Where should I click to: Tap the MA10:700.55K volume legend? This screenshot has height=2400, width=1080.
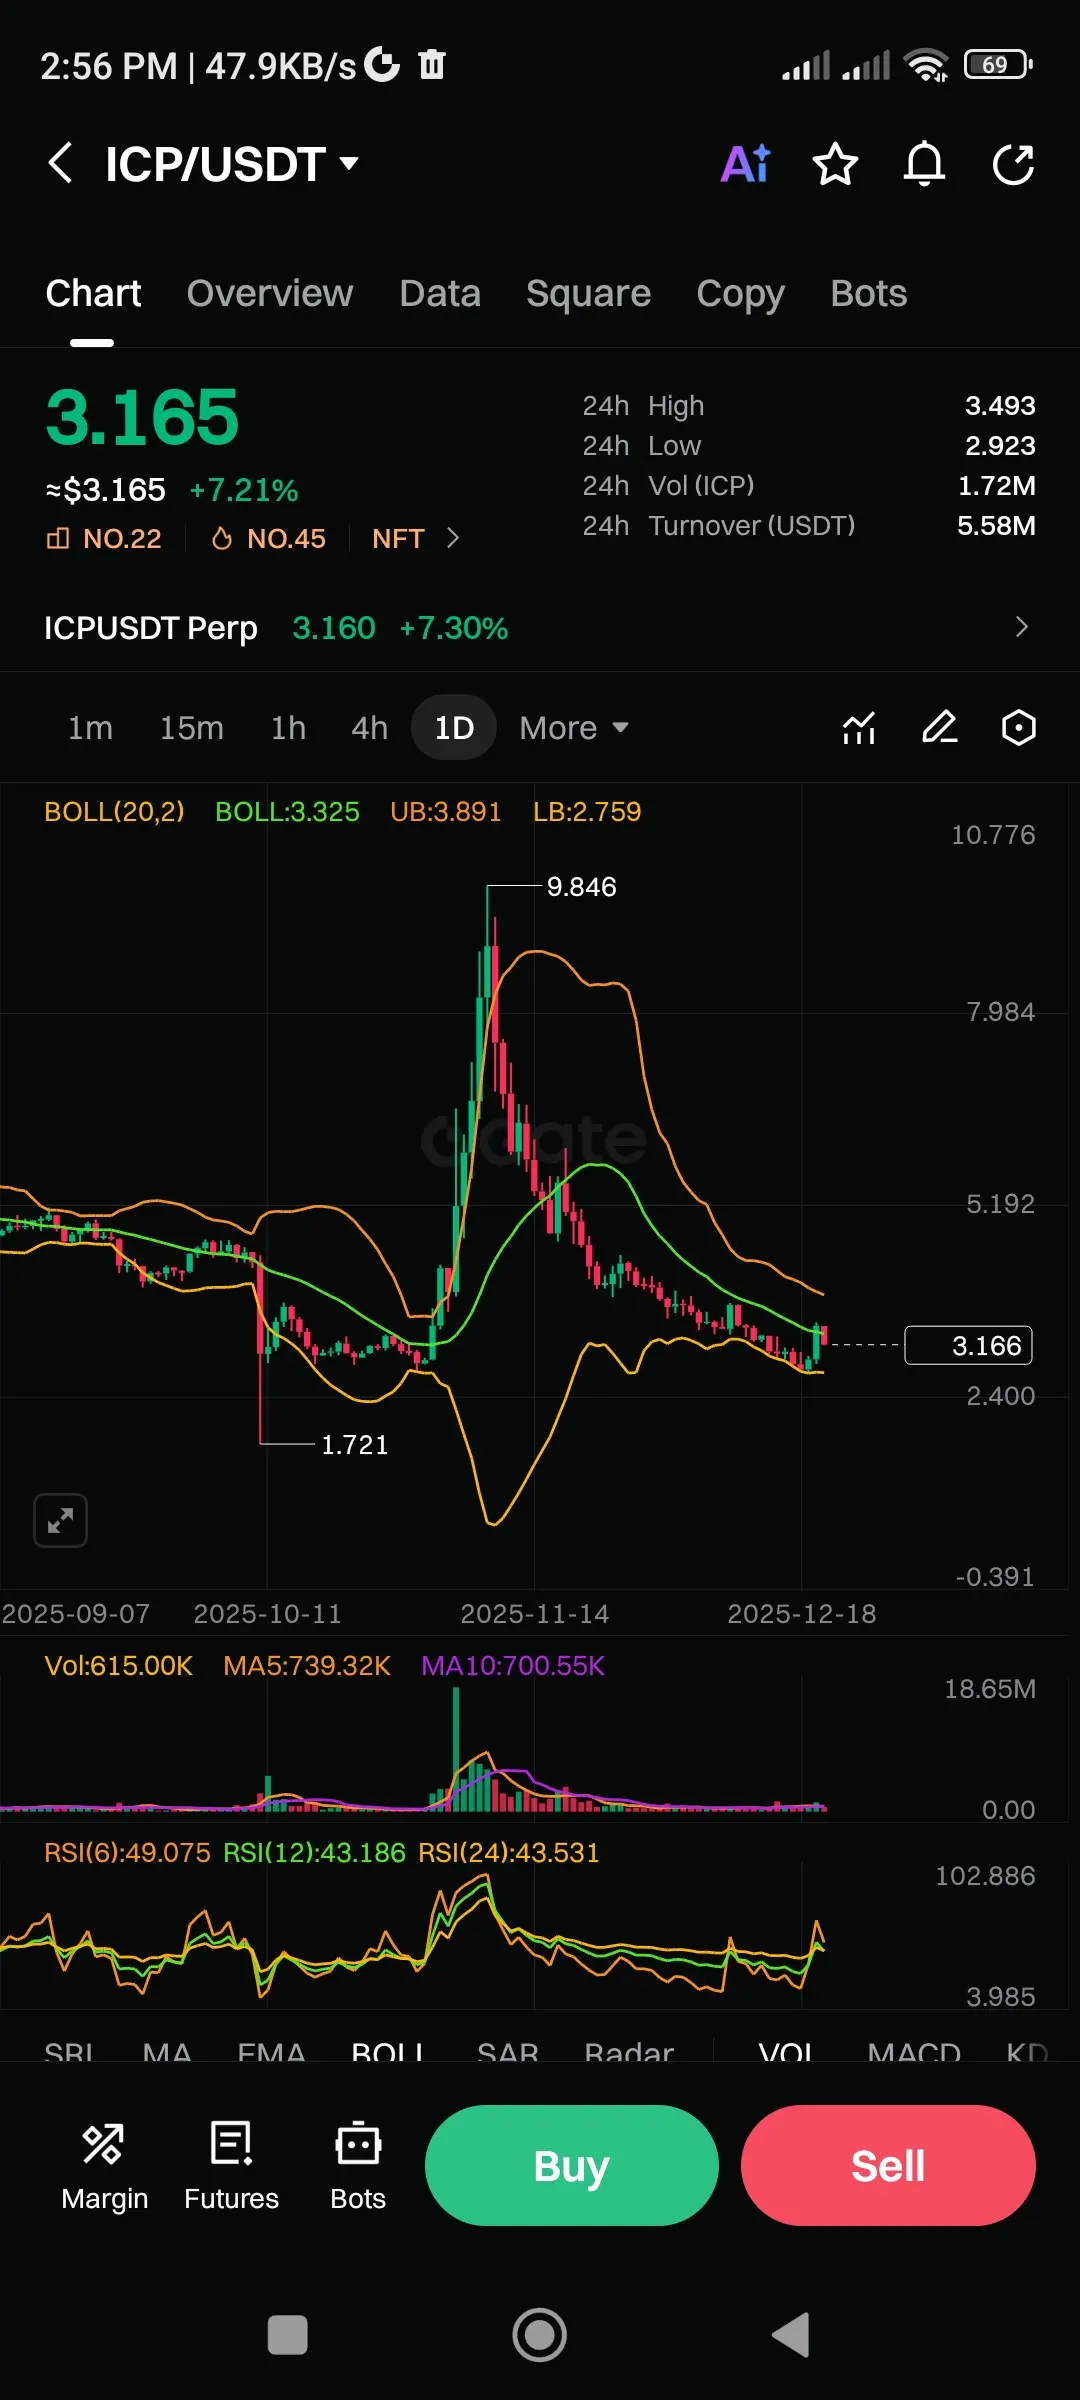click(x=513, y=1666)
